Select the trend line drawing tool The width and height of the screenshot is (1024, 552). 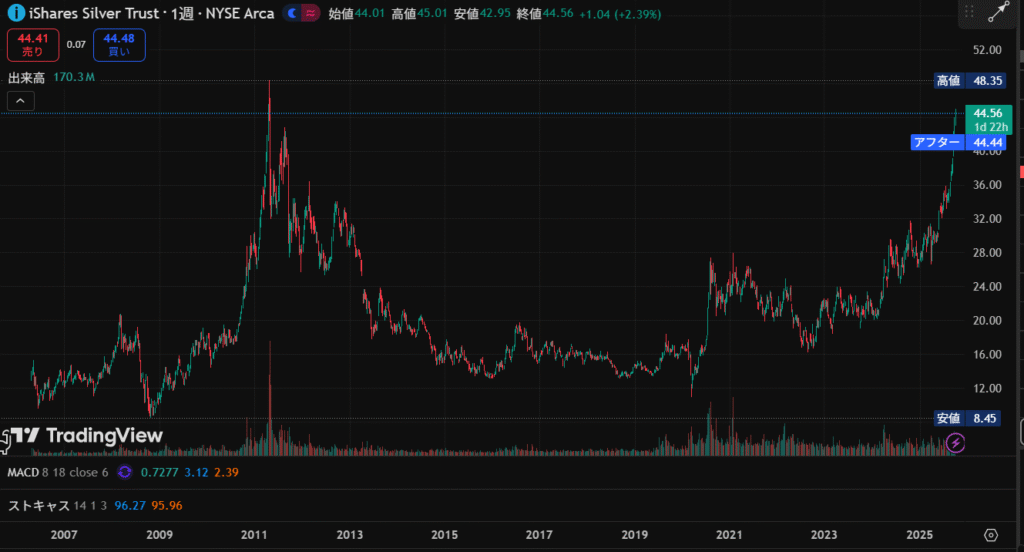click(998, 13)
